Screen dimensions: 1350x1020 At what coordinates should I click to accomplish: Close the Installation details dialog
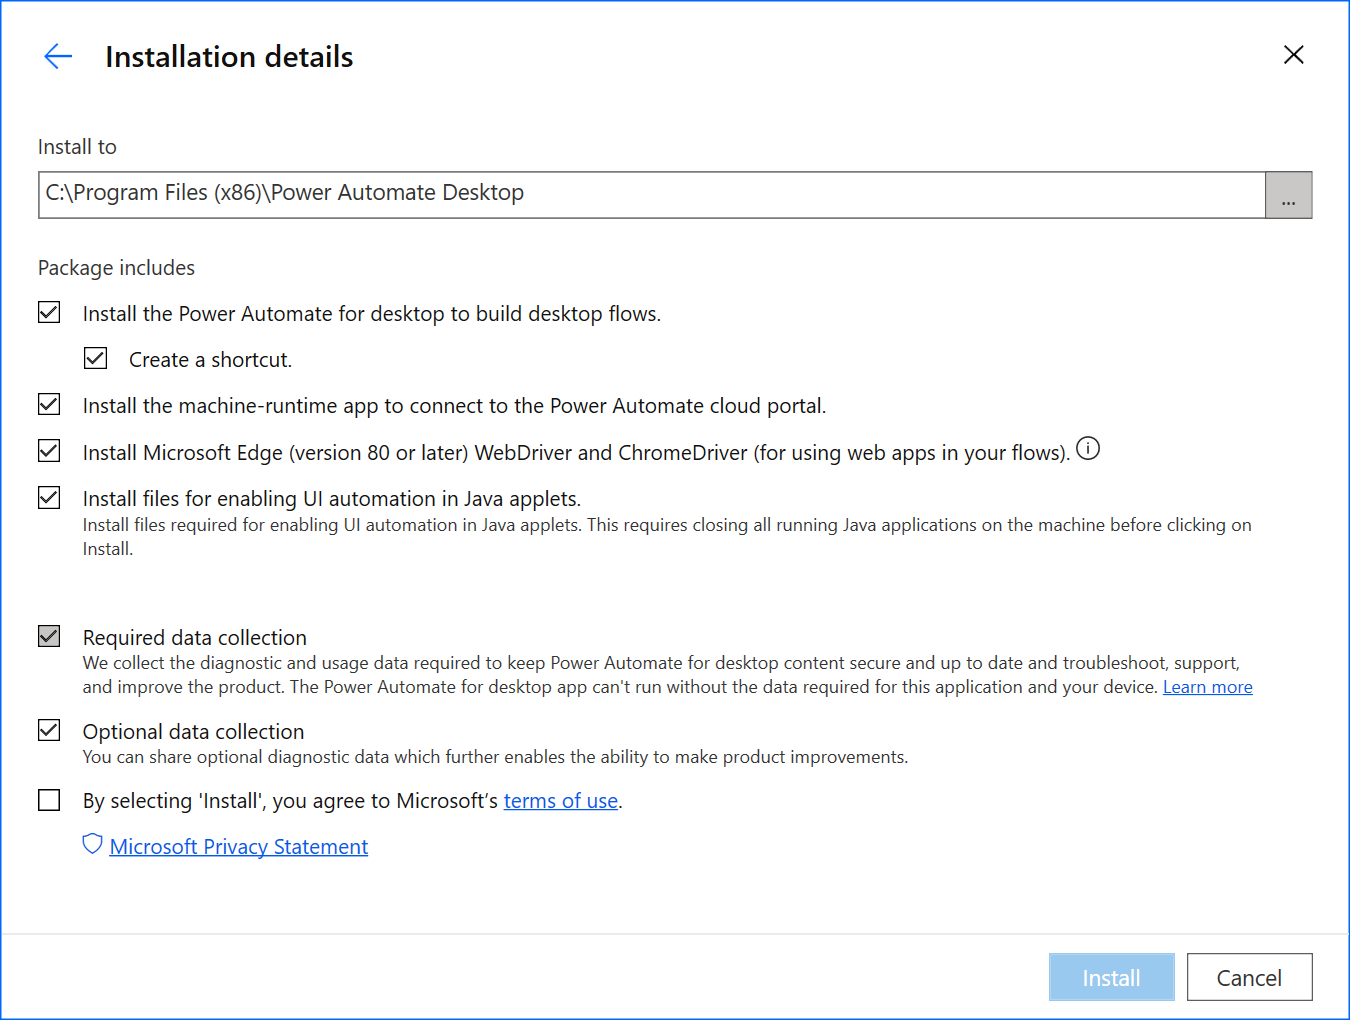click(x=1293, y=55)
